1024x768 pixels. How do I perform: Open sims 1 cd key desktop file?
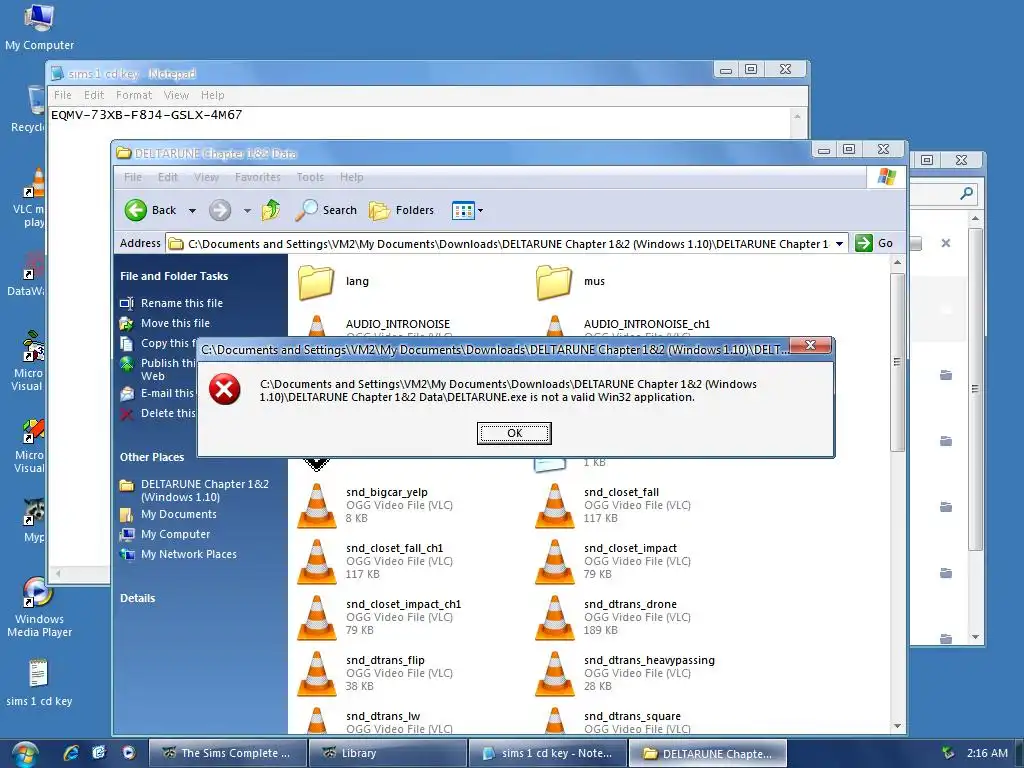(39, 682)
